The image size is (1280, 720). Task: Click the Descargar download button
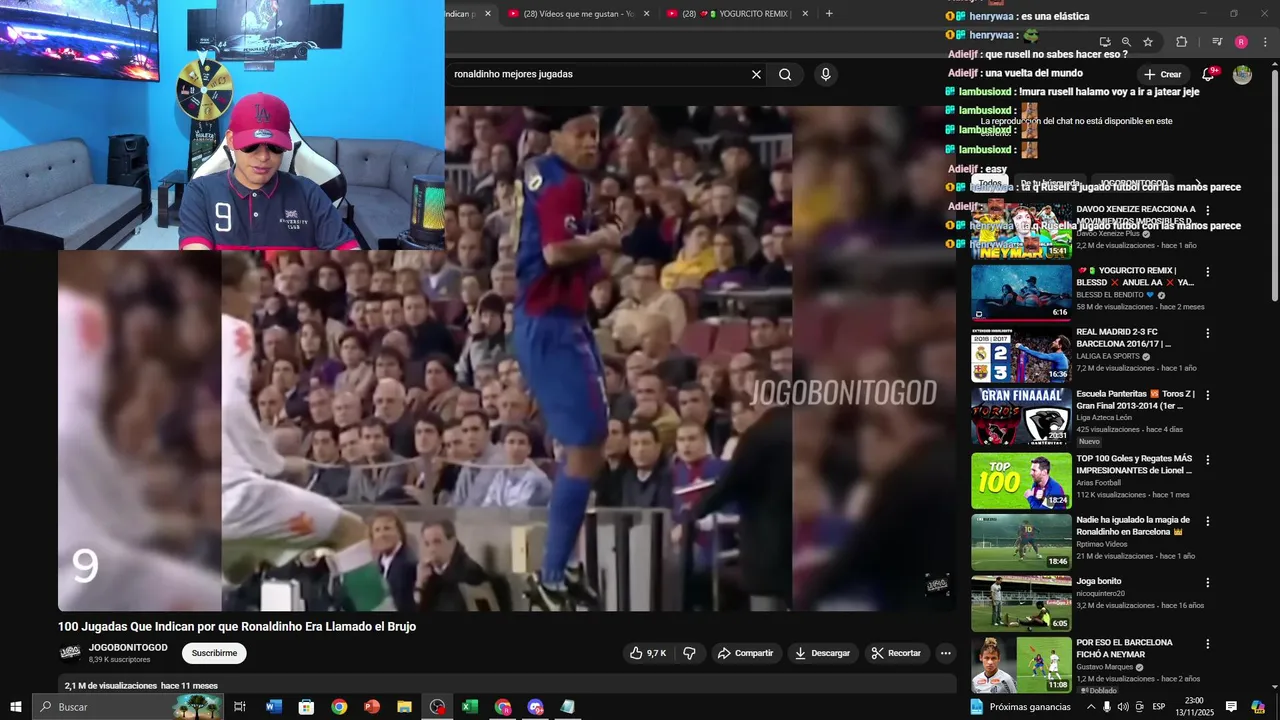(822, 653)
